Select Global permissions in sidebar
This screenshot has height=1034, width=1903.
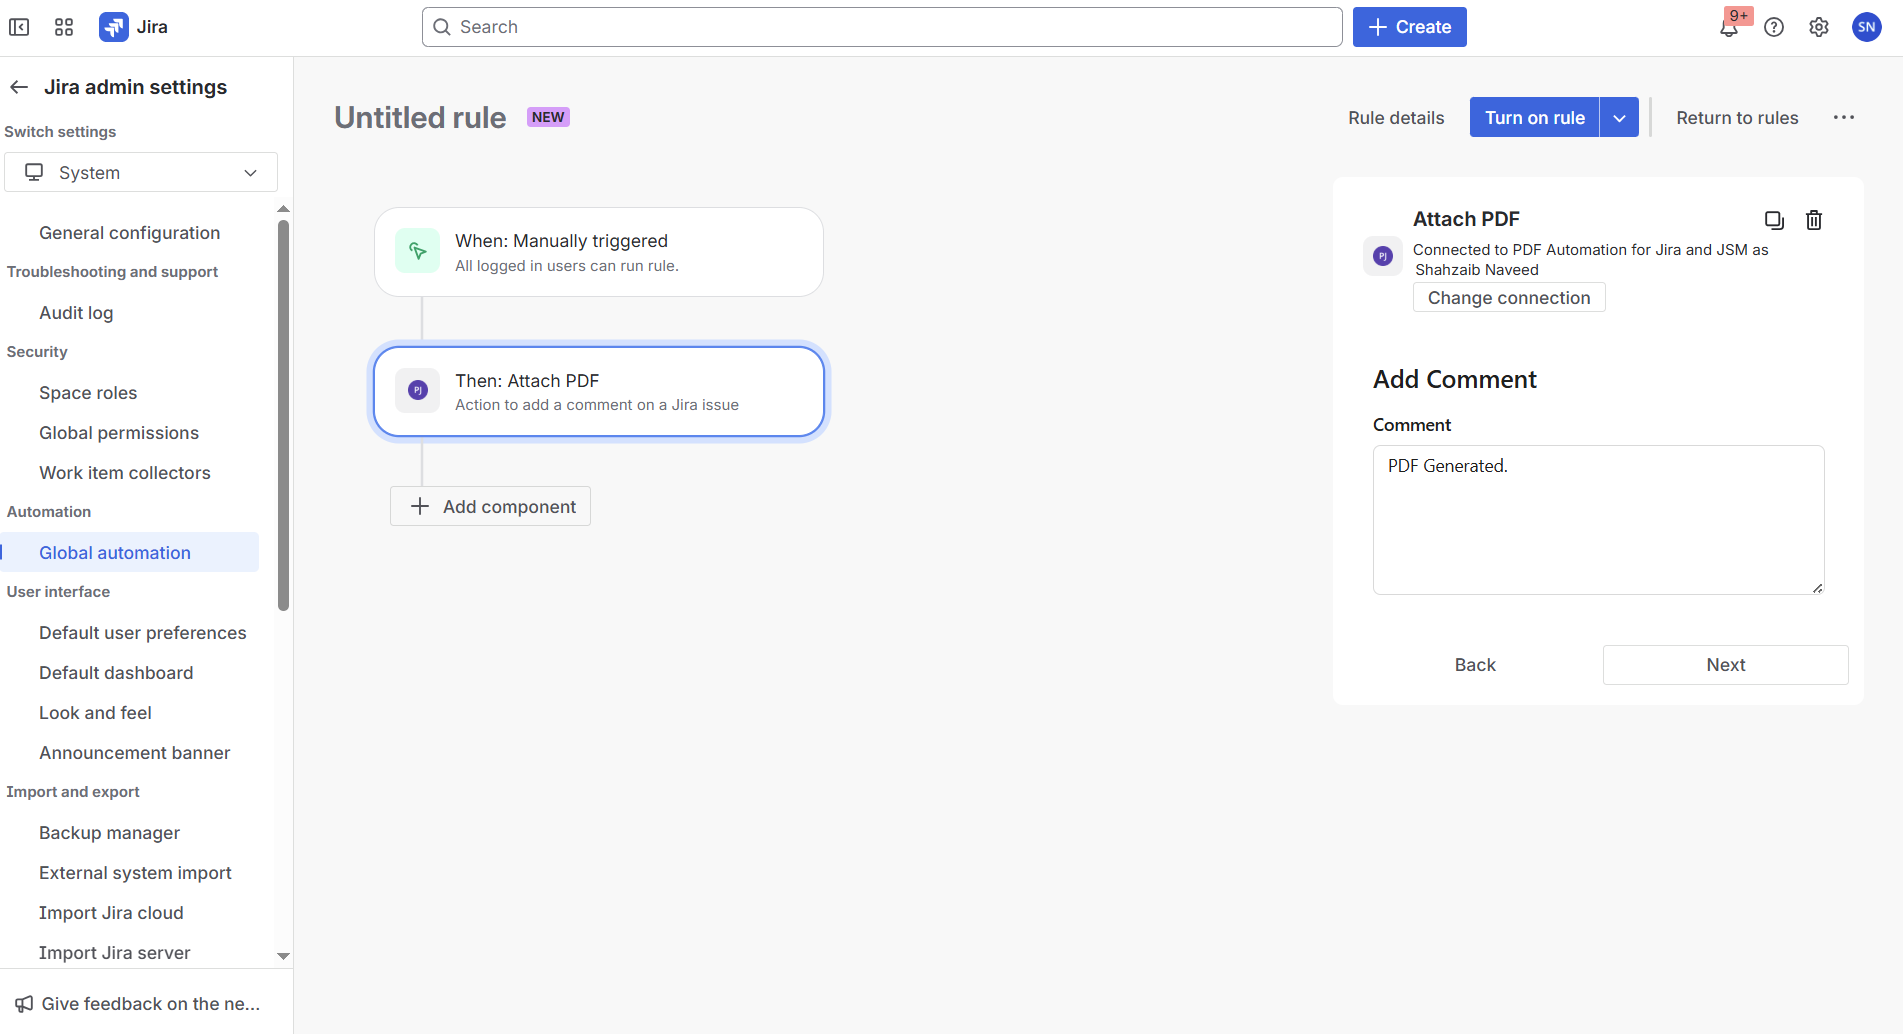pyautogui.click(x=119, y=433)
